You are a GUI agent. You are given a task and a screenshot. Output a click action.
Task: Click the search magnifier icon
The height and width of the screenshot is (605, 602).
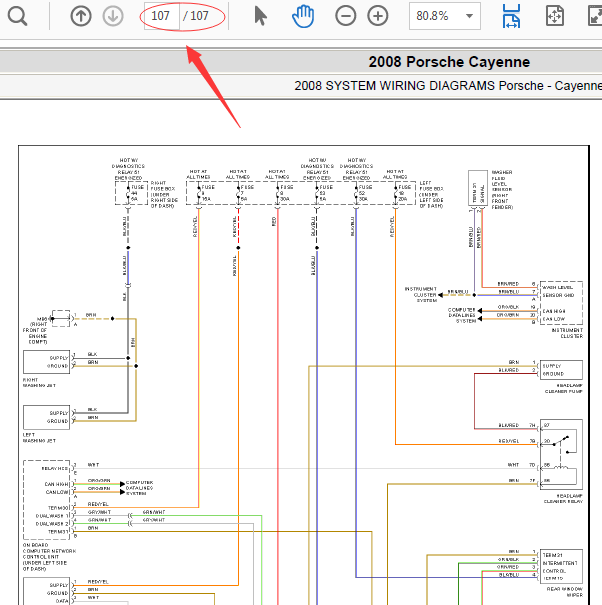click(17, 17)
